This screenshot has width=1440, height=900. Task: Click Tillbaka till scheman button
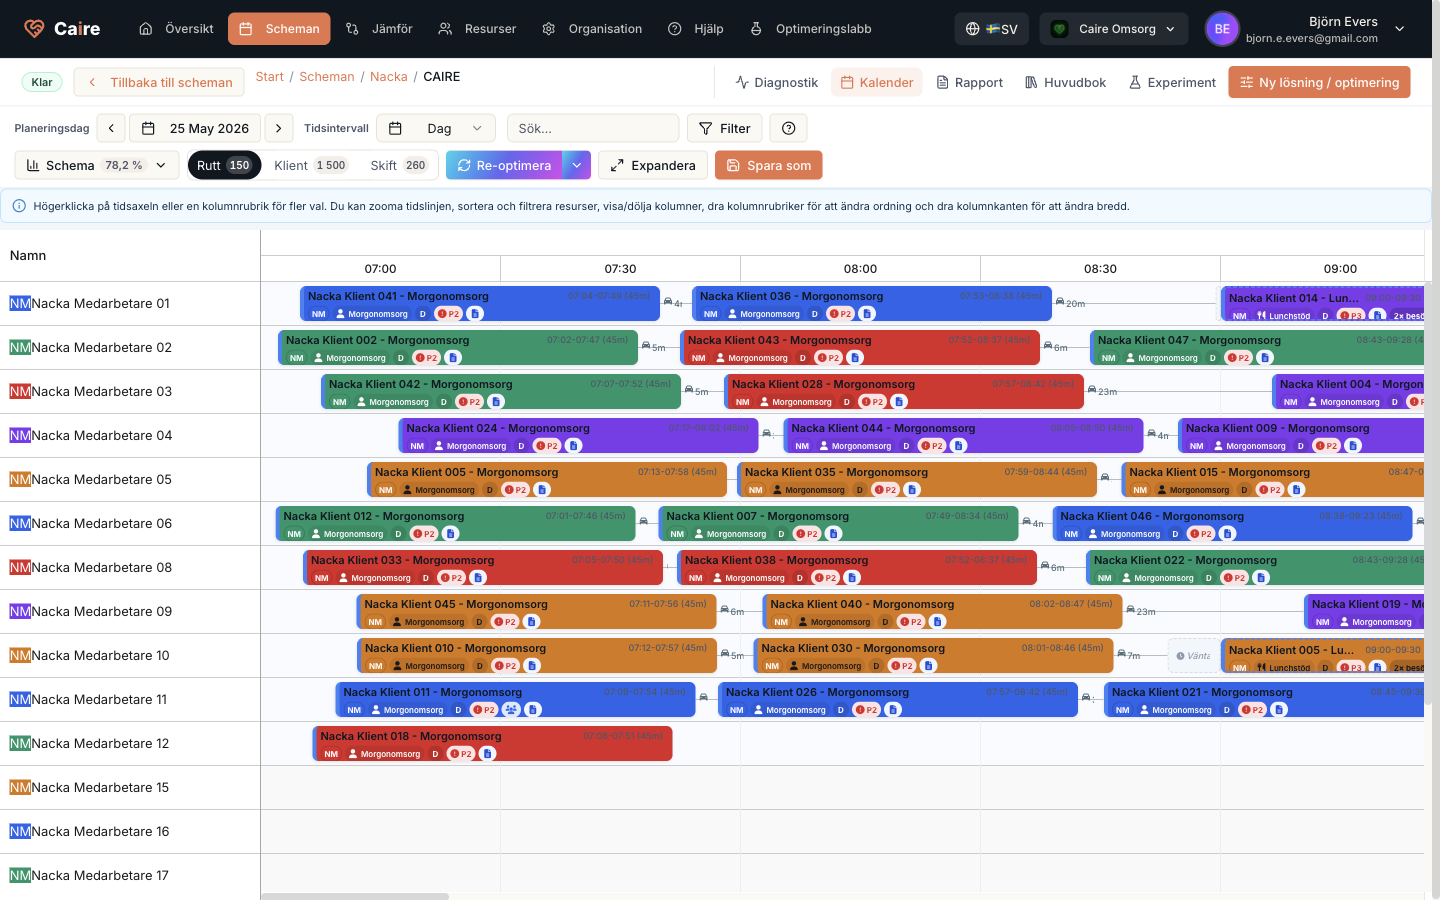pyautogui.click(x=159, y=82)
